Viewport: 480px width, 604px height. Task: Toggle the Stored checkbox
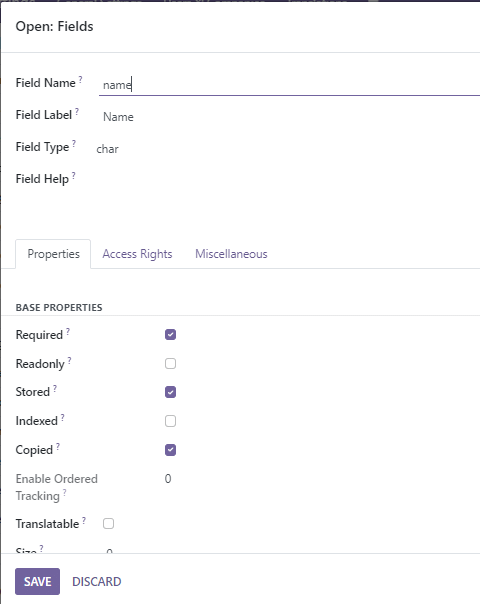[x=170, y=392]
